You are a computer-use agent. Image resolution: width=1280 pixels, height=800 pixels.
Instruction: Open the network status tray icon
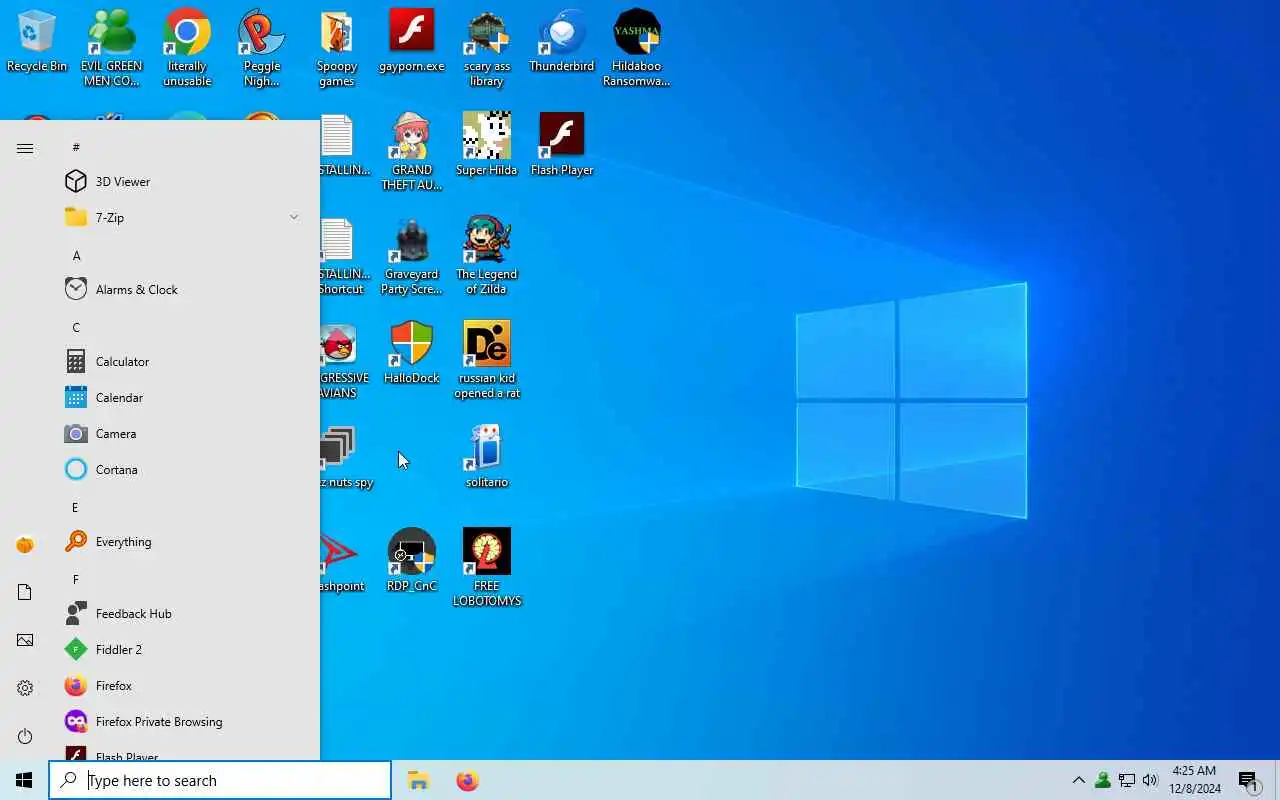click(x=1126, y=780)
